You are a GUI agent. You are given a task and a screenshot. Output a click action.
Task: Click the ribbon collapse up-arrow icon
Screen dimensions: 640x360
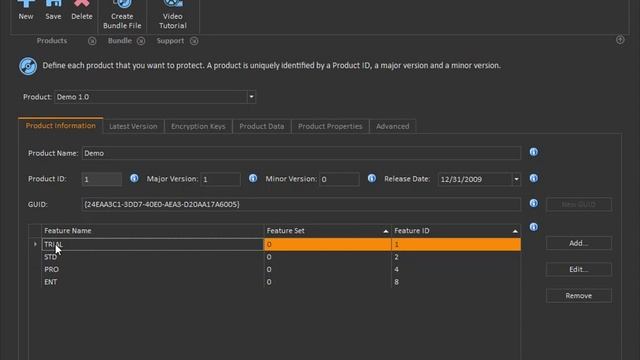[620, 40]
